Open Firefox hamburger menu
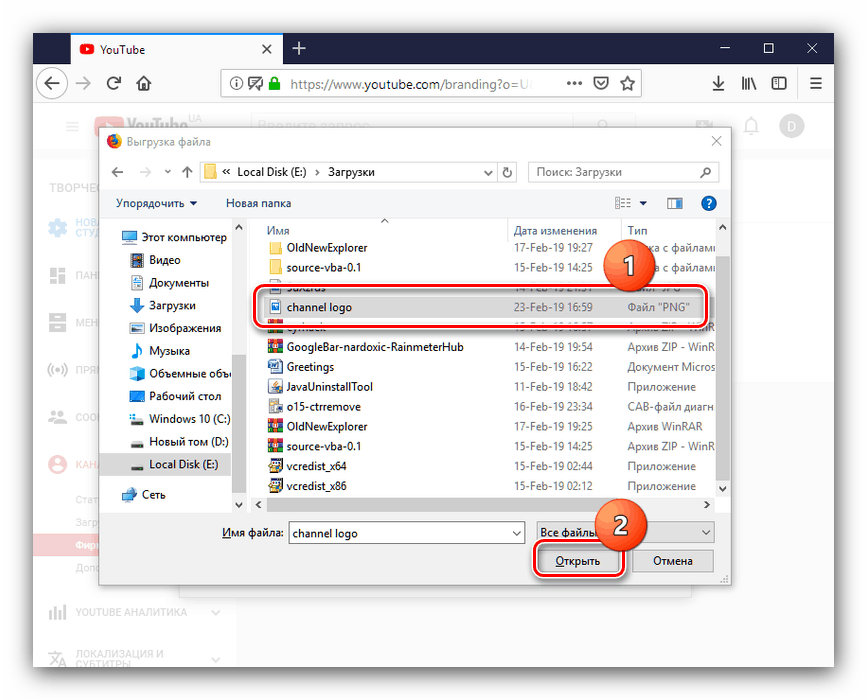This screenshot has width=867, height=700. pos(816,83)
